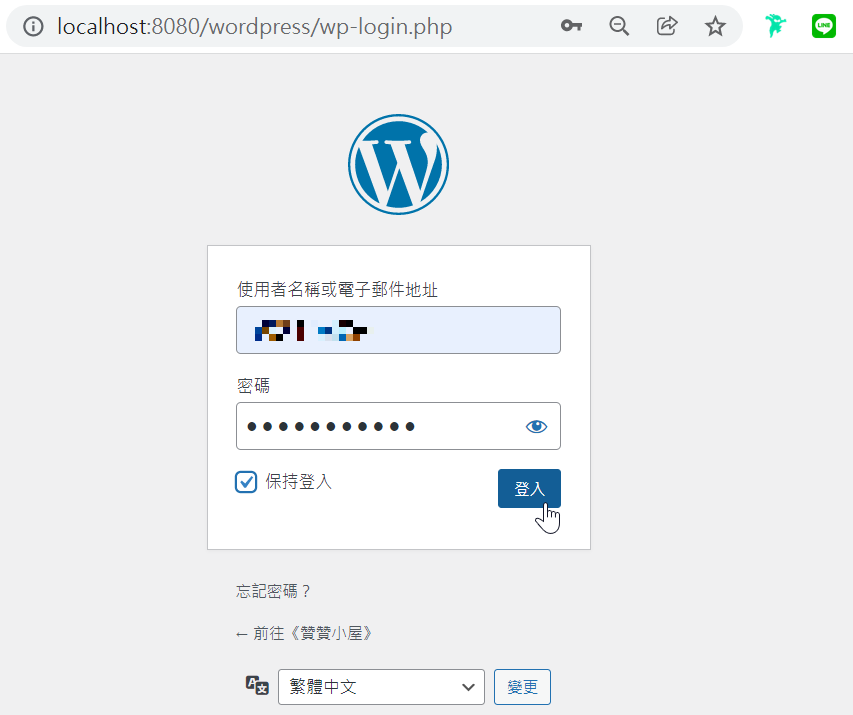Image resolution: width=853 pixels, height=715 pixels.
Task: Toggle the 保持登入 checkbox
Action: click(246, 482)
